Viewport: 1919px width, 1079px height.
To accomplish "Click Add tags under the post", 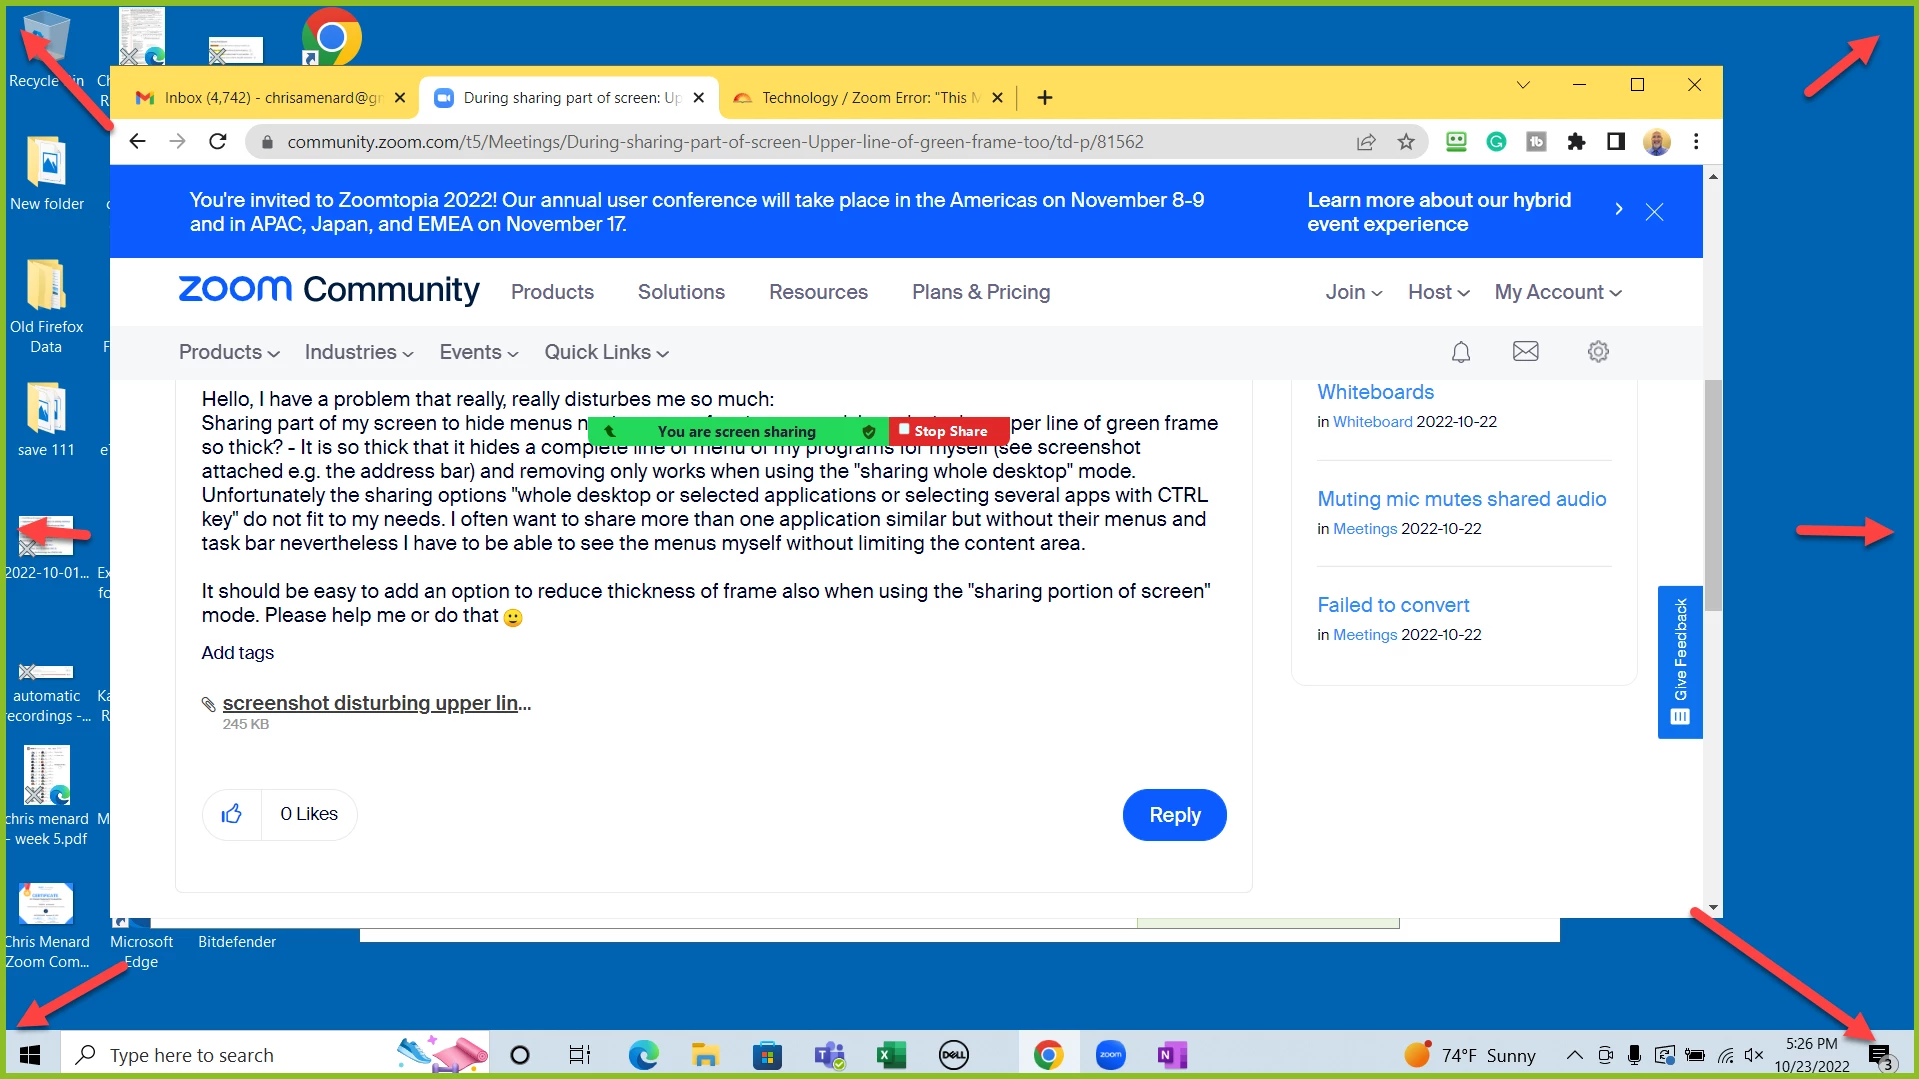I will click(237, 653).
